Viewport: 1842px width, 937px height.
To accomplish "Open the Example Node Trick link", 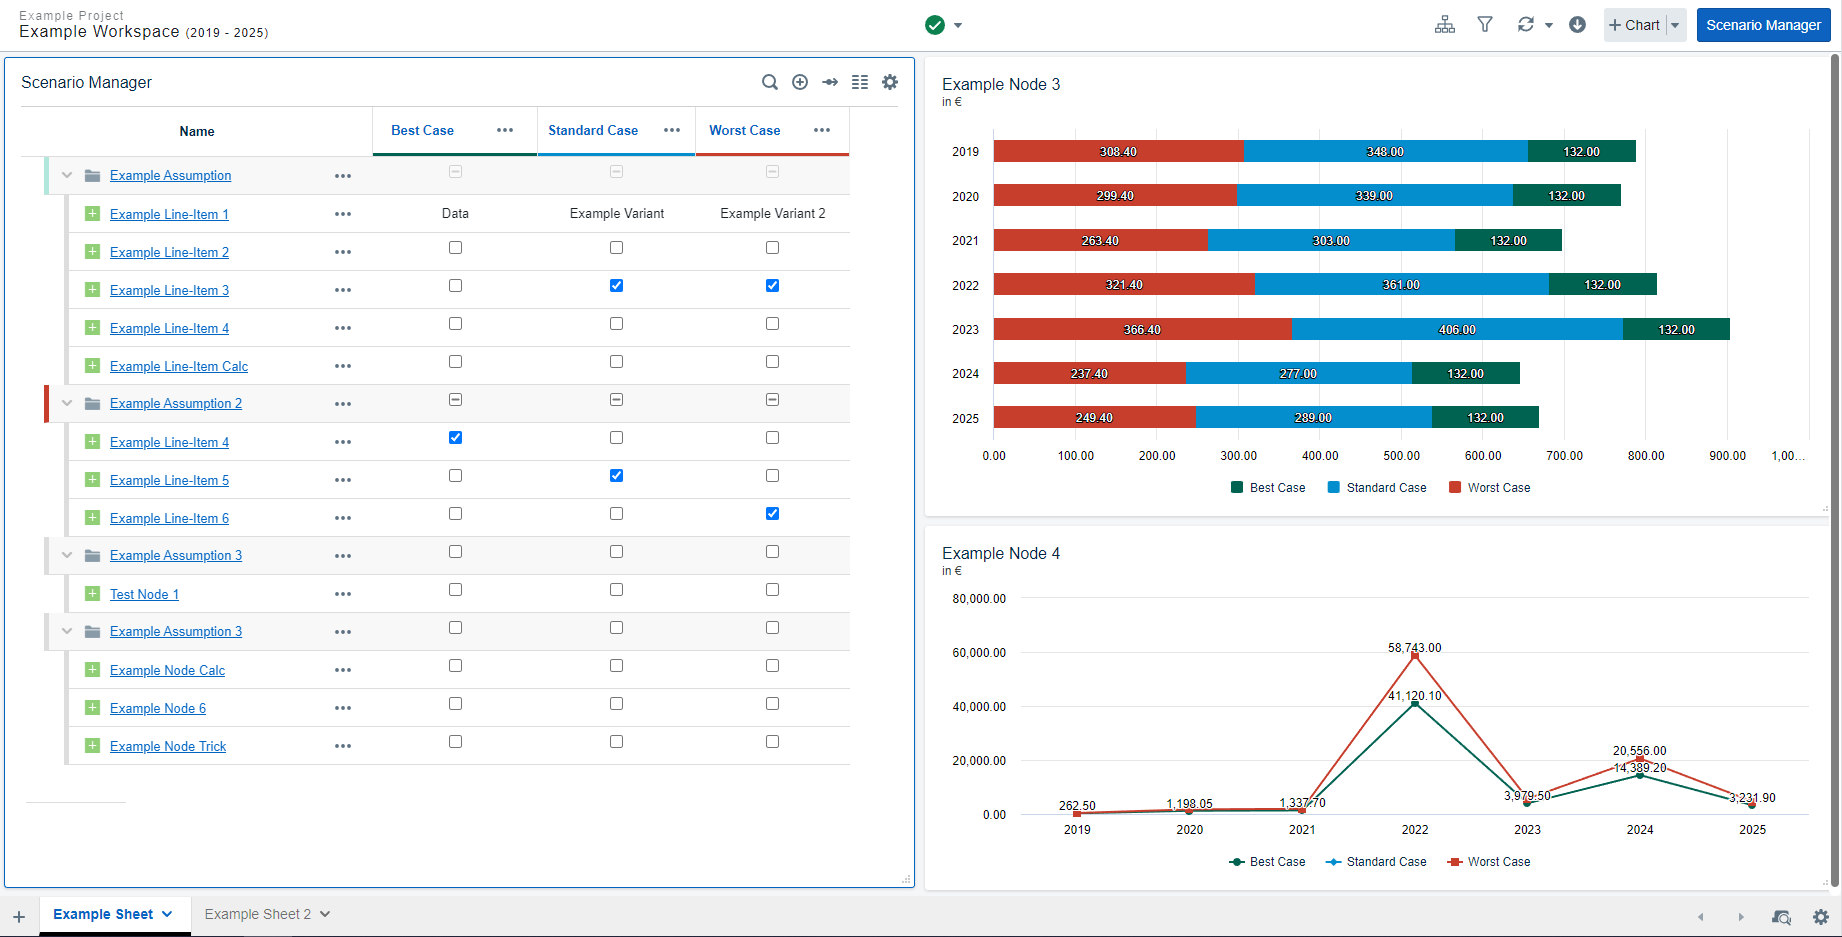I will [167, 745].
